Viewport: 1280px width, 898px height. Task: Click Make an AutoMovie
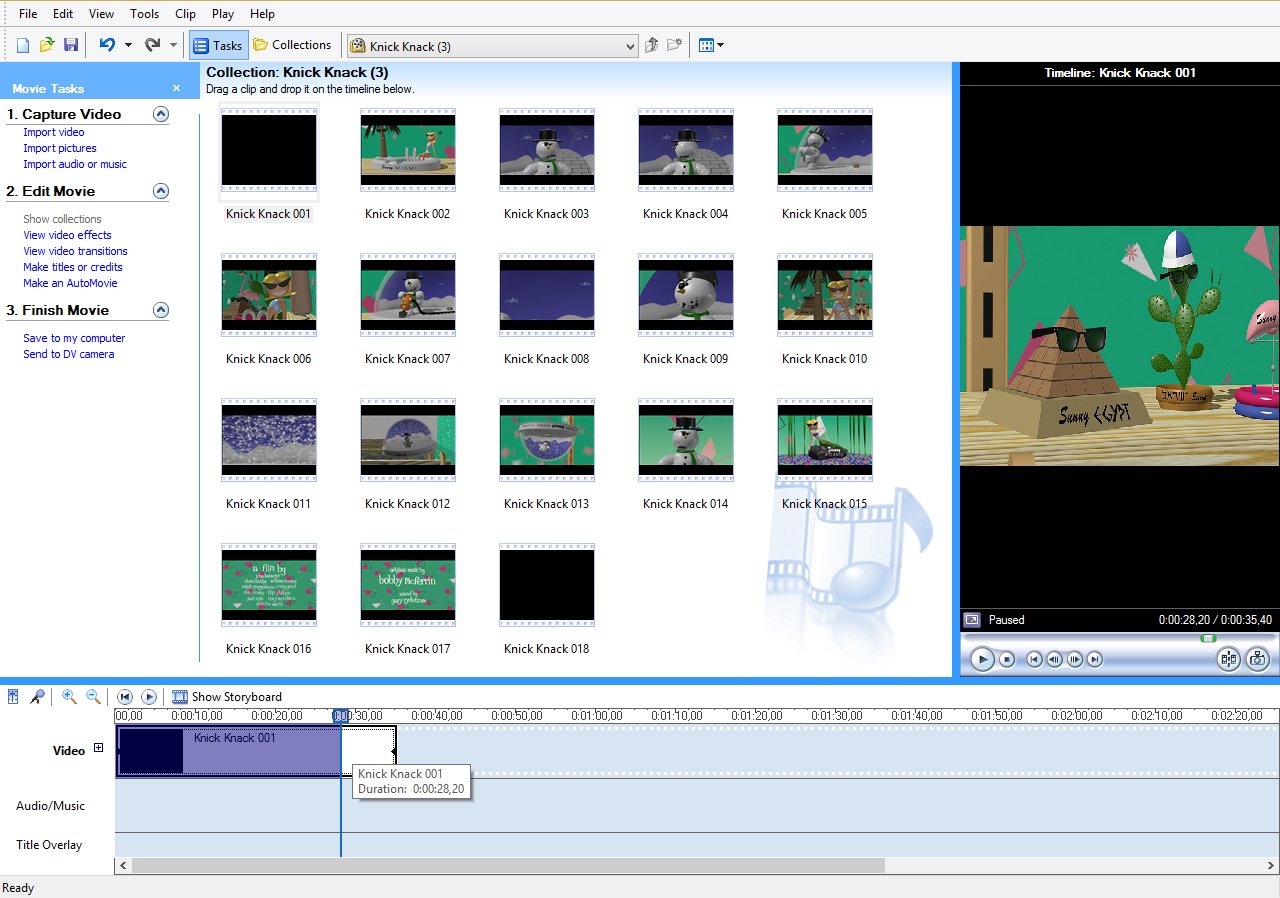point(70,283)
